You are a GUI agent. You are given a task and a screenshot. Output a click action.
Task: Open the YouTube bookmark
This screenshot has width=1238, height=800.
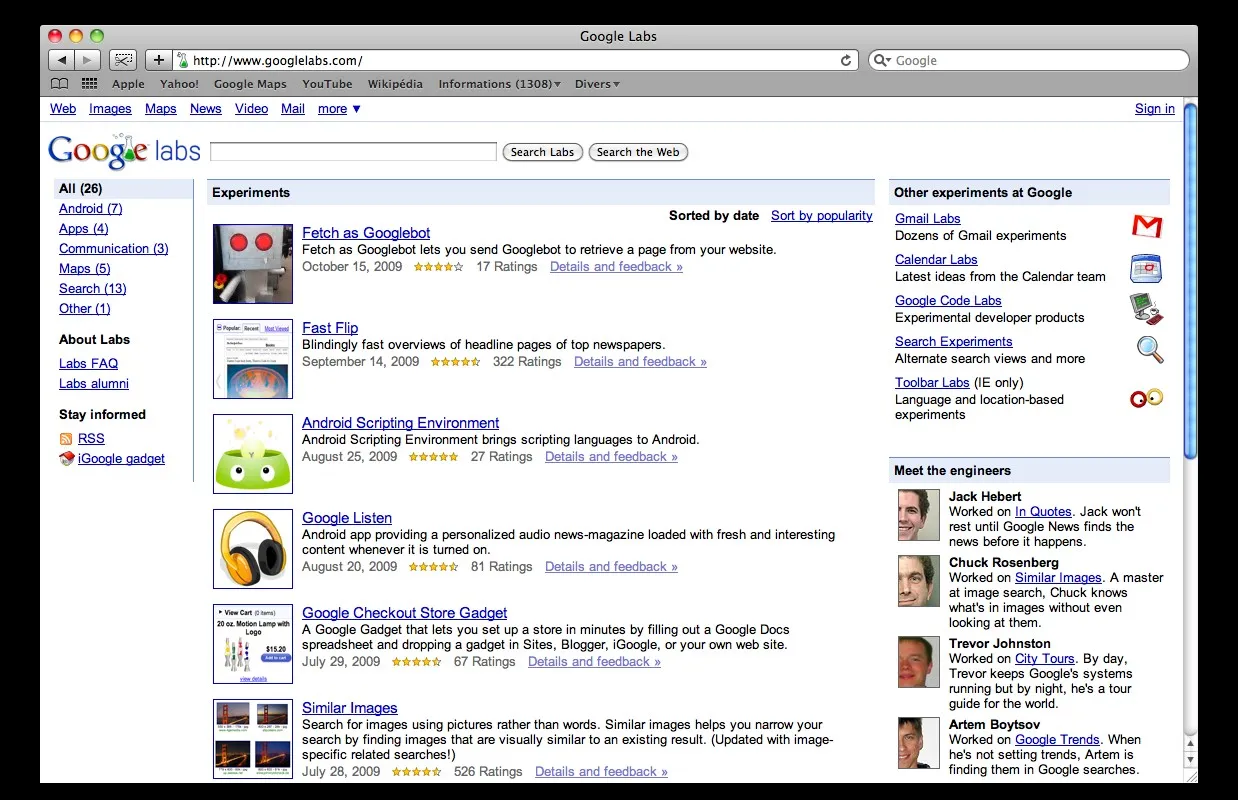tap(327, 84)
